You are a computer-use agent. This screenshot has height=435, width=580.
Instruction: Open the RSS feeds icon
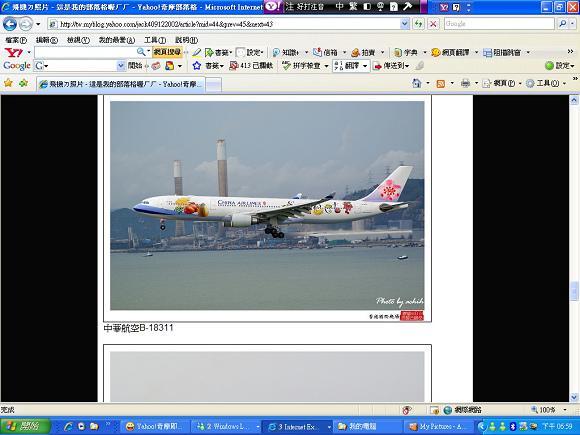[441, 84]
